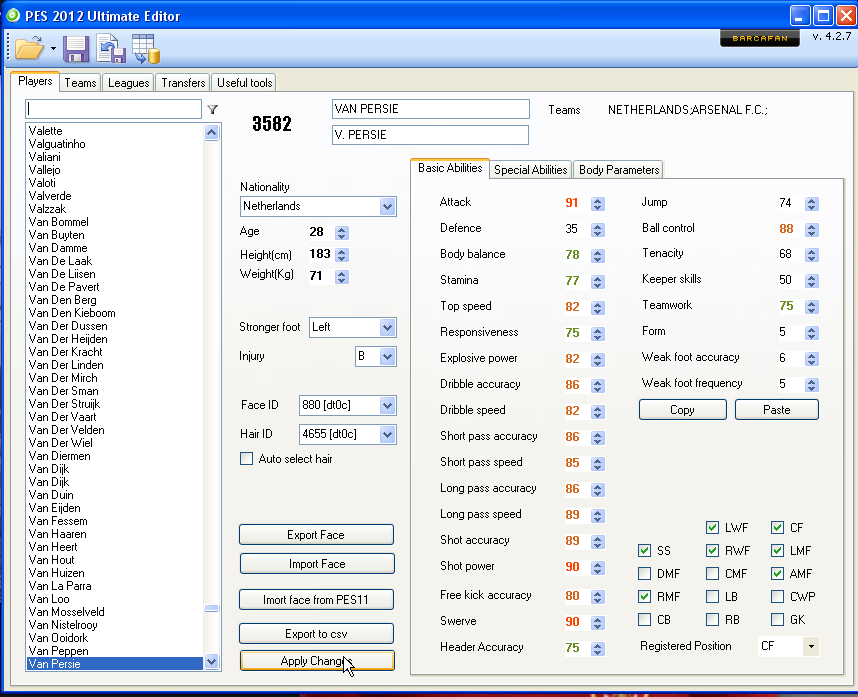Expand the Injury dropdown
The height and width of the screenshot is (697, 858).
point(387,357)
